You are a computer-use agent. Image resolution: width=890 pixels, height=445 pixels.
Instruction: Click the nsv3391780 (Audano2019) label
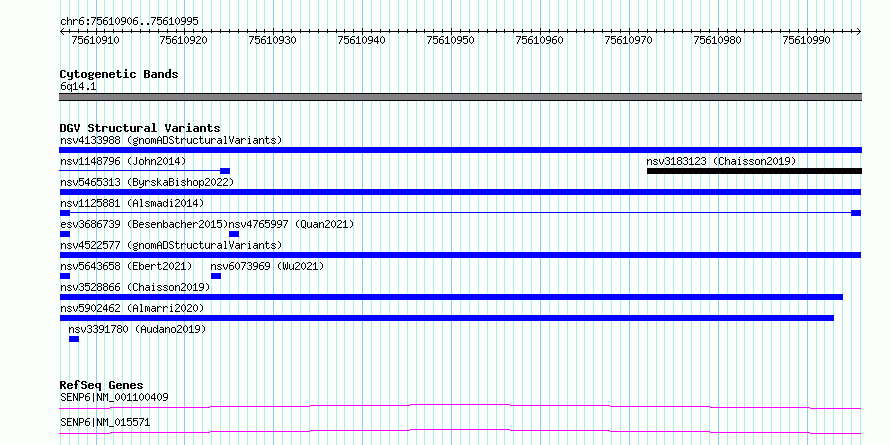pyautogui.click(x=137, y=329)
